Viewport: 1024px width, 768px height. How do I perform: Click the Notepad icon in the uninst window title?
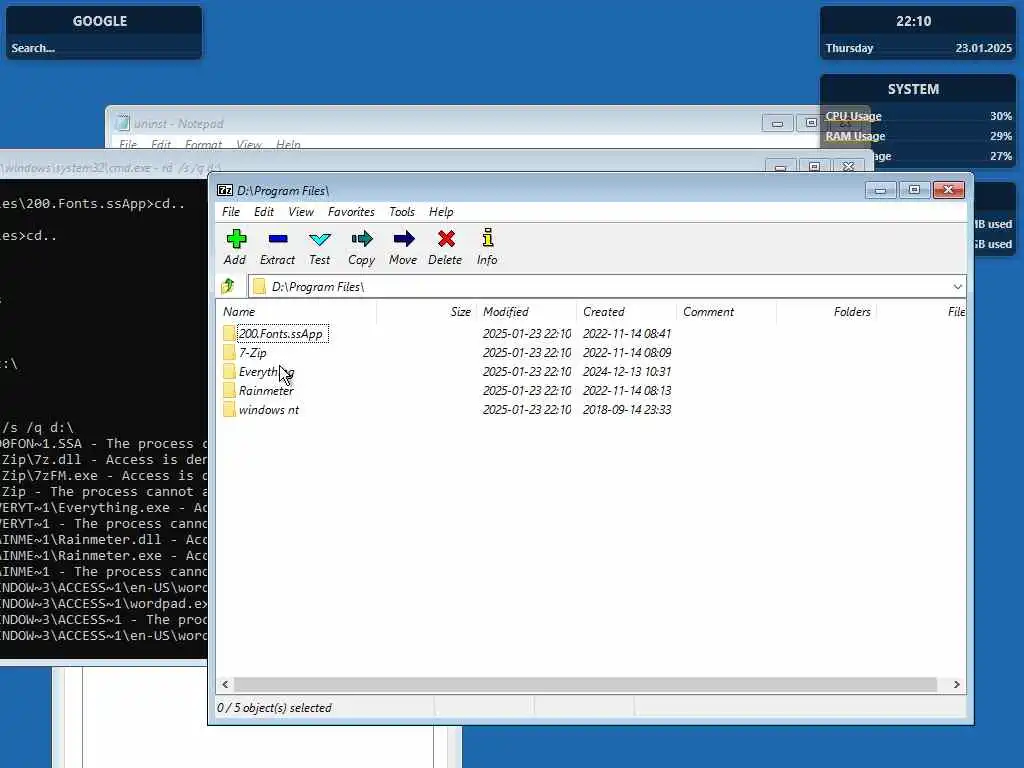click(122, 123)
